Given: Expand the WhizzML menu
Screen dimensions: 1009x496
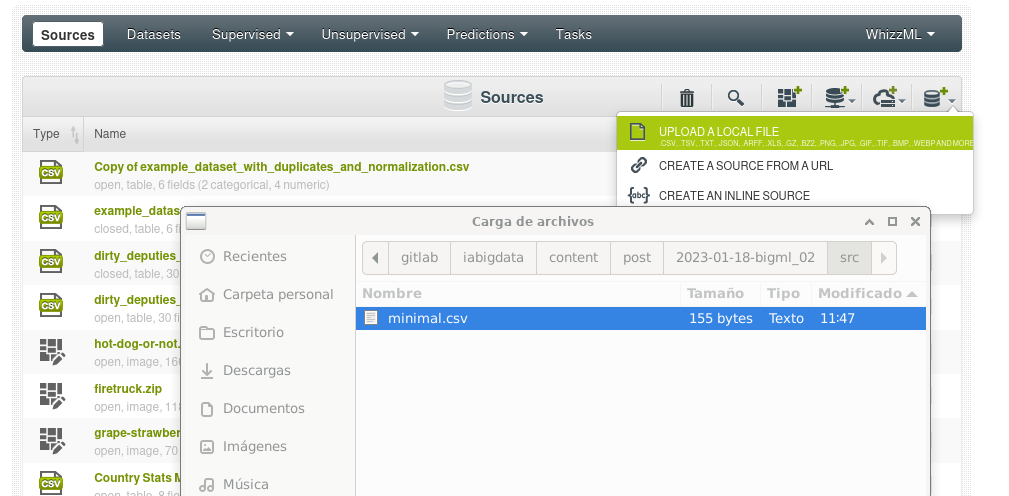Looking at the screenshot, I should click(x=900, y=34).
